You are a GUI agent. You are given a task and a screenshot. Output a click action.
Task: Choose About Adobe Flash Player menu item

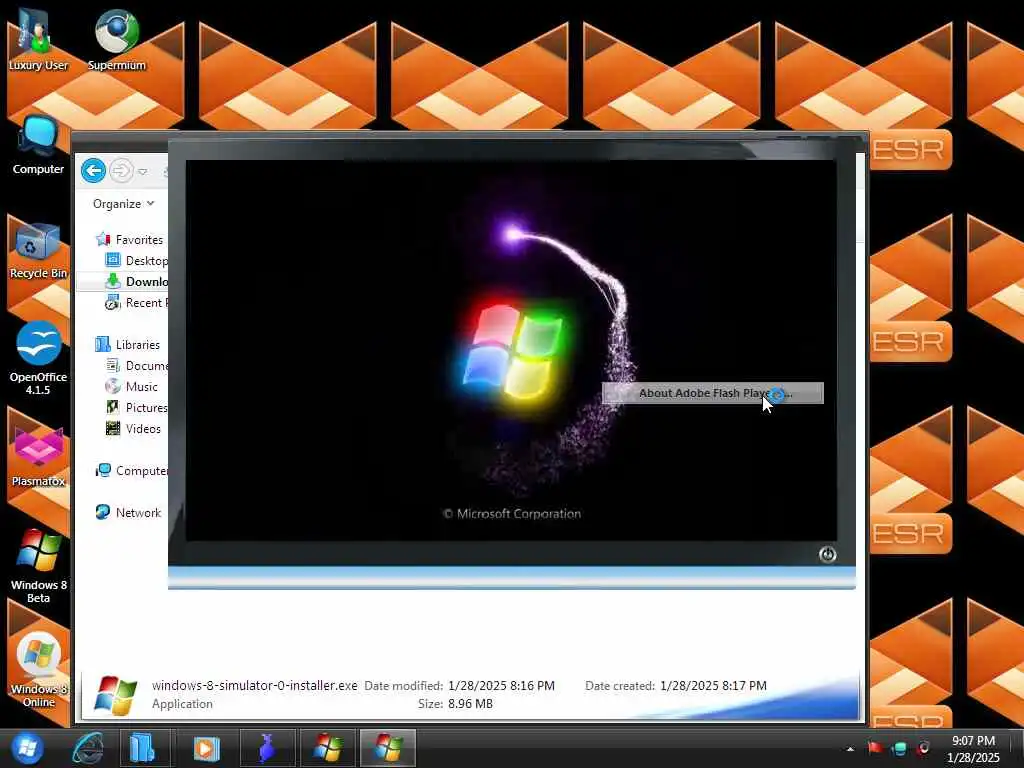(x=712, y=393)
